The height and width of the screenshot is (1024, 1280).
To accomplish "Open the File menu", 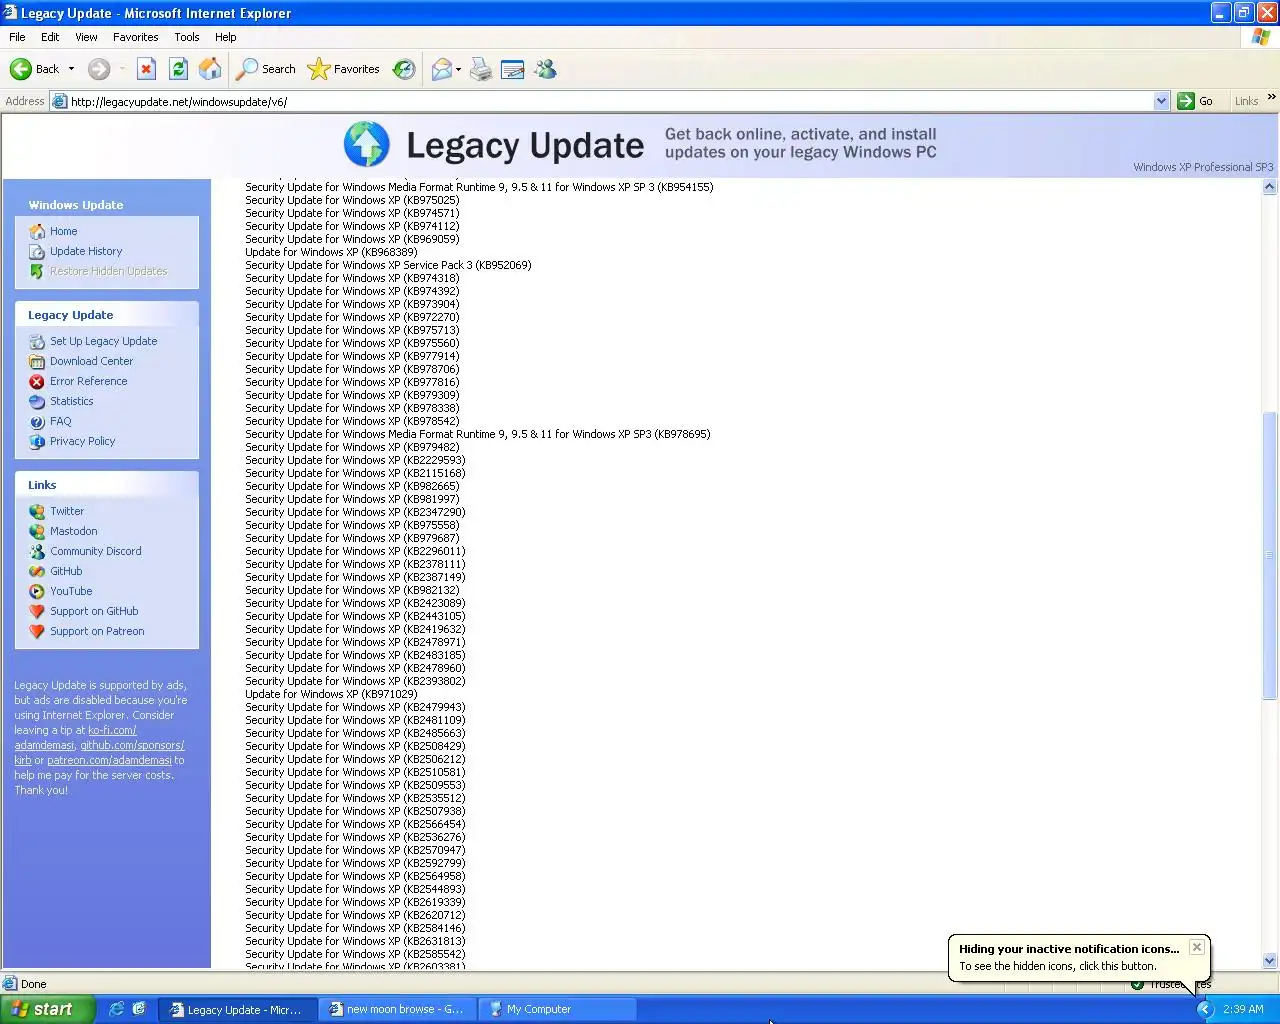I will (x=17, y=37).
